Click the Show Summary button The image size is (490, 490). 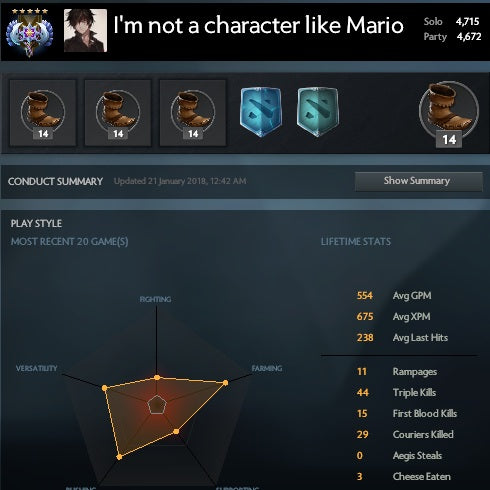point(419,181)
